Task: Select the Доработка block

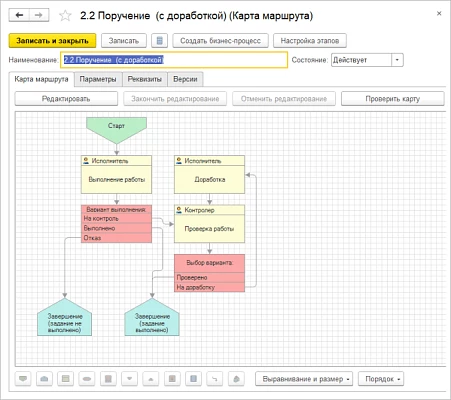Action: pos(209,174)
